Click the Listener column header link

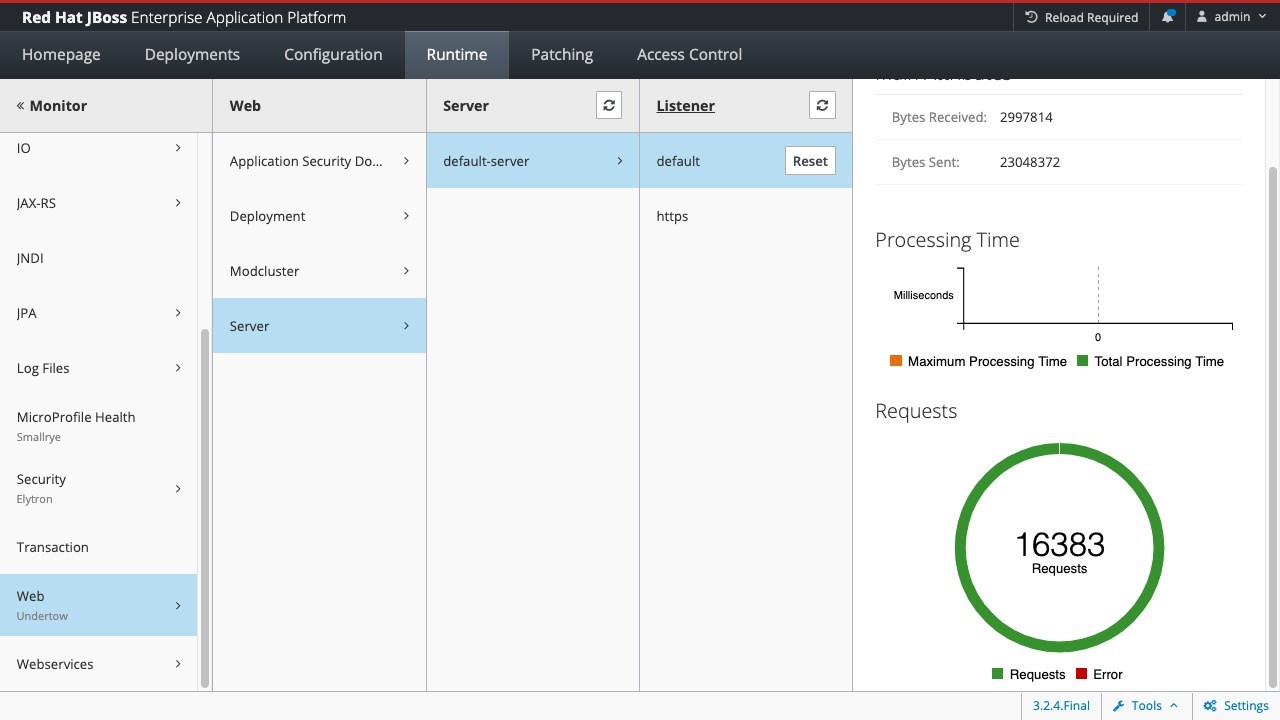click(686, 106)
